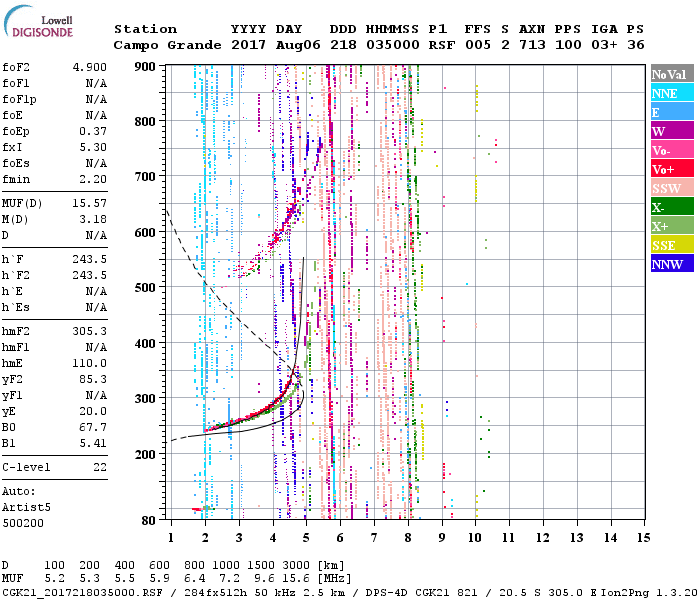Click the IGA value 03+

604,45
